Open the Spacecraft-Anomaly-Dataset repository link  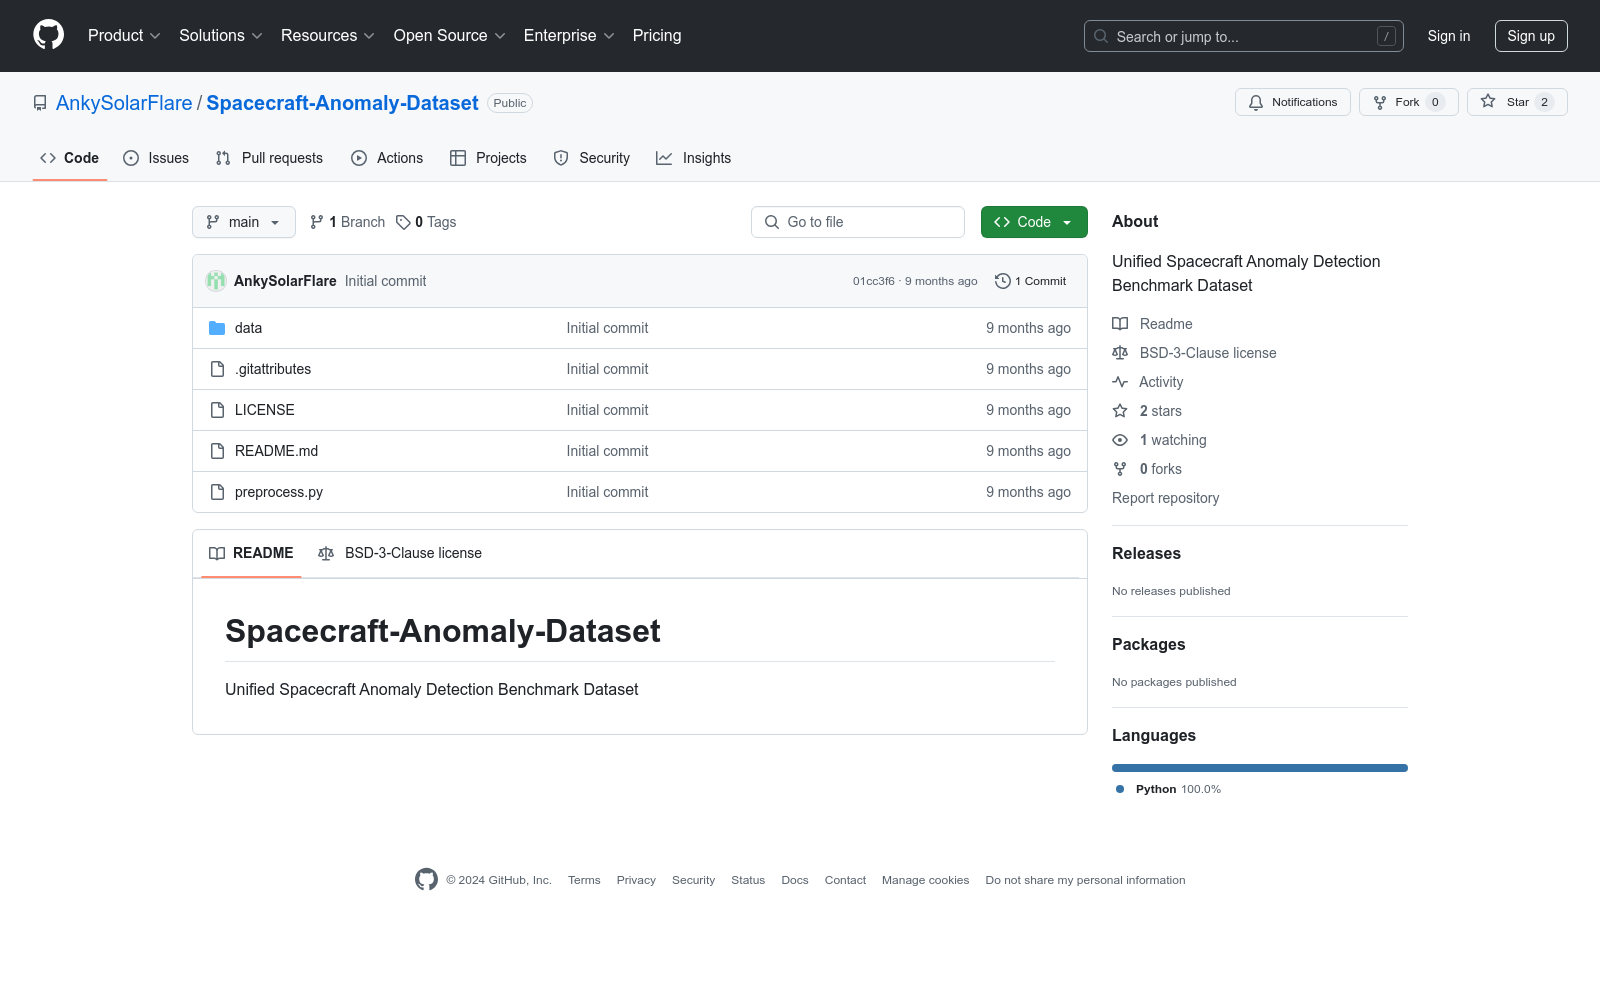342,103
